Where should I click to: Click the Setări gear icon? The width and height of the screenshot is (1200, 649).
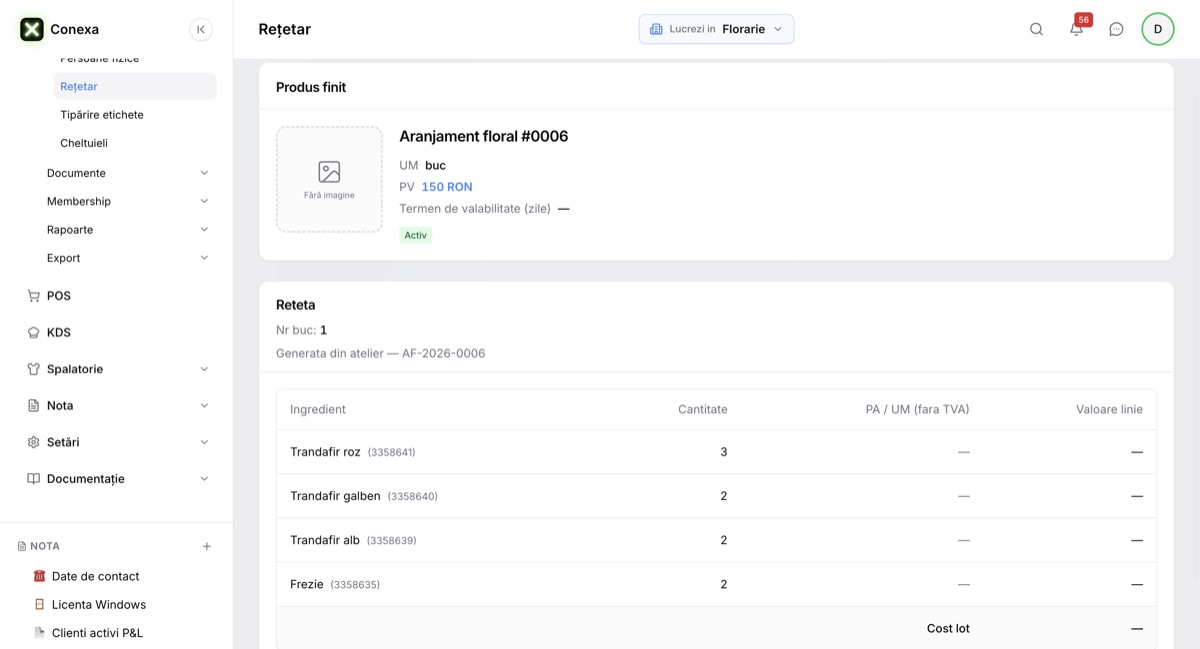point(33,442)
